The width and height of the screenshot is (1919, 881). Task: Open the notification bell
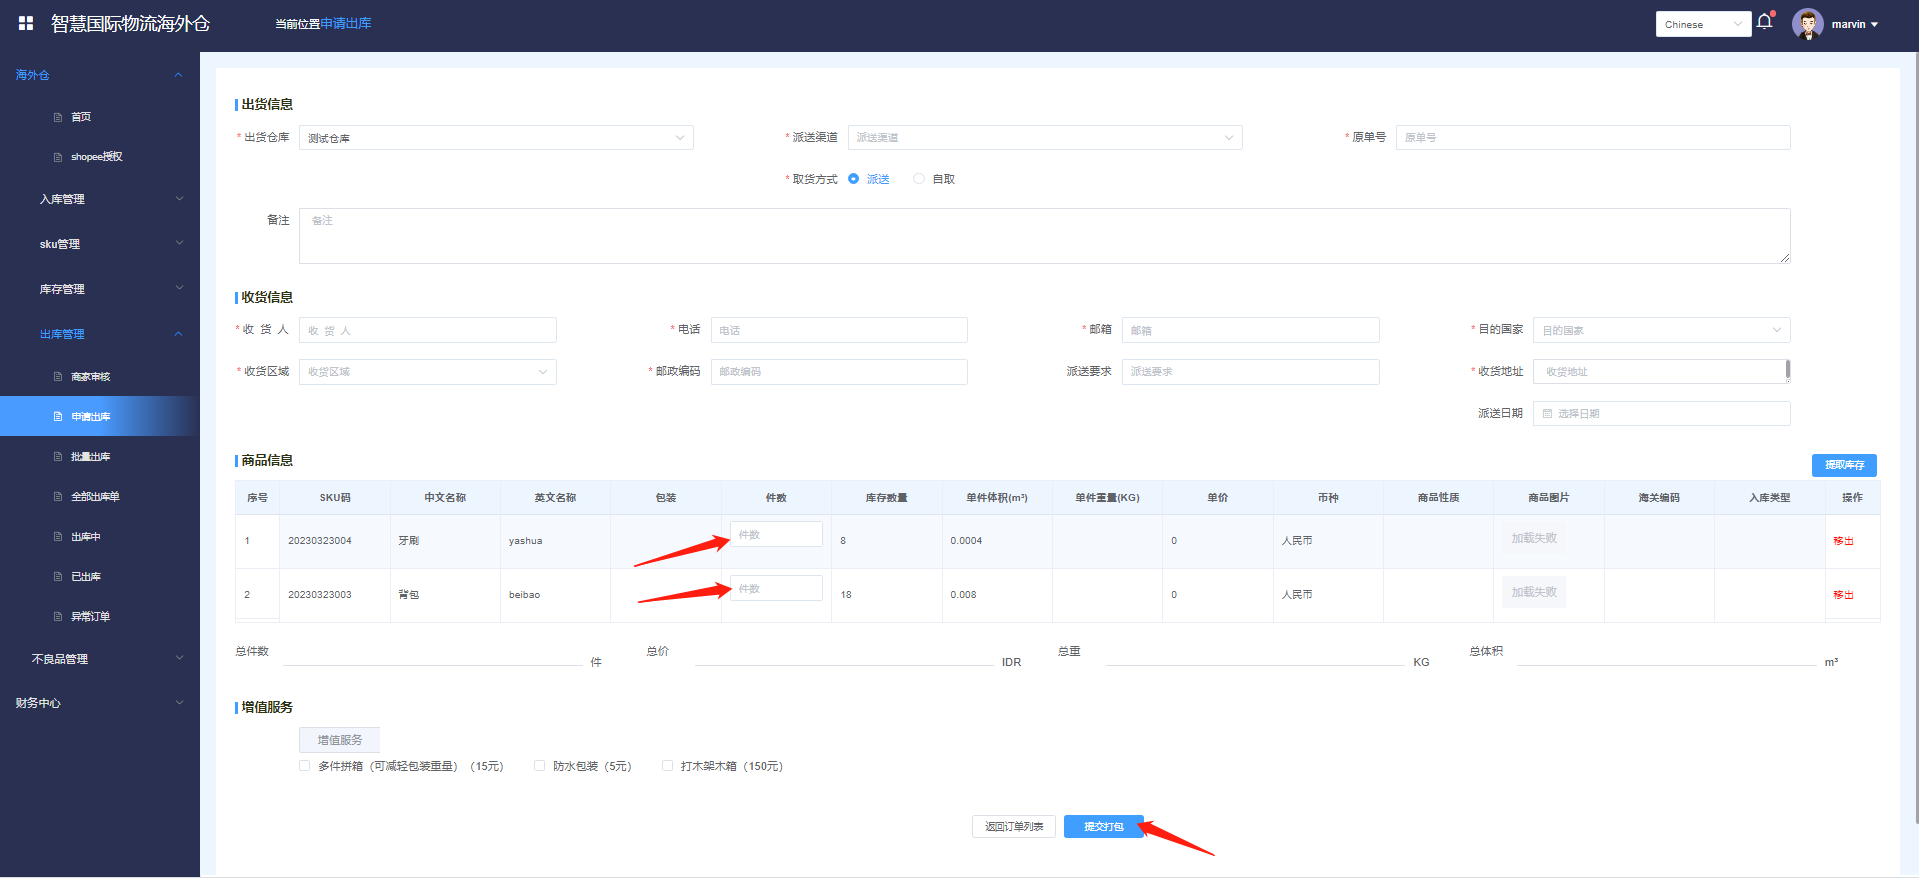point(1764,22)
